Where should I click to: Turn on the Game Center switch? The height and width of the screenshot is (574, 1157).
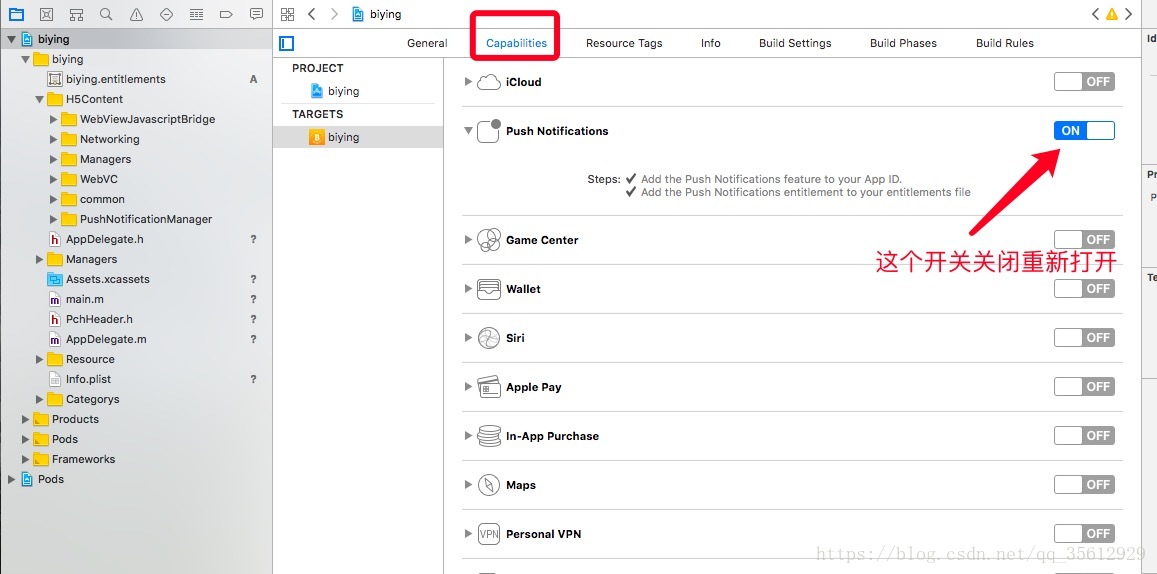click(1084, 239)
